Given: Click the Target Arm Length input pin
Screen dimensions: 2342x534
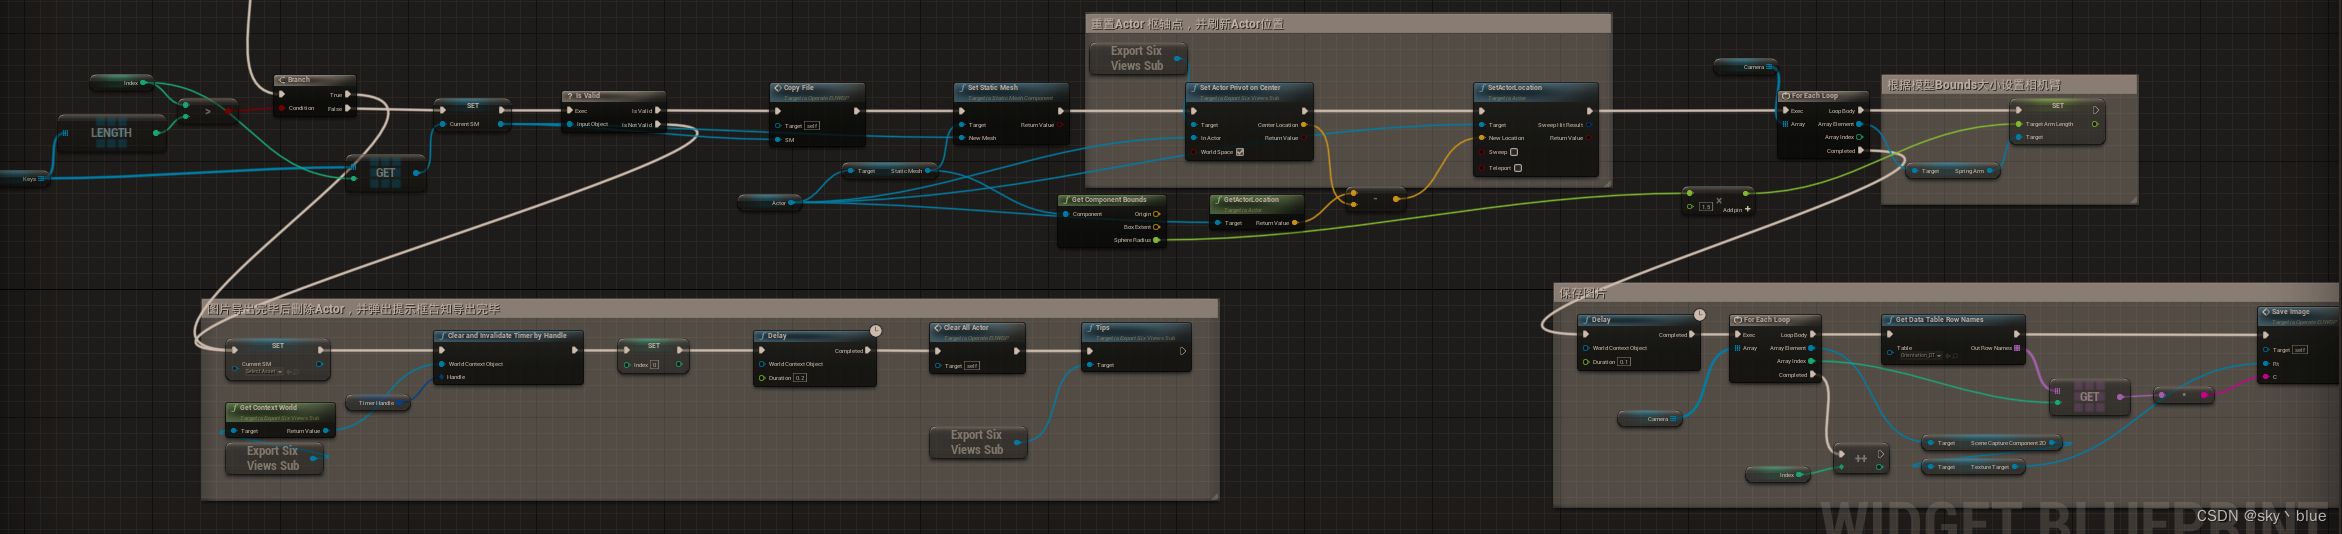Looking at the screenshot, I should [x=2019, y=124].
